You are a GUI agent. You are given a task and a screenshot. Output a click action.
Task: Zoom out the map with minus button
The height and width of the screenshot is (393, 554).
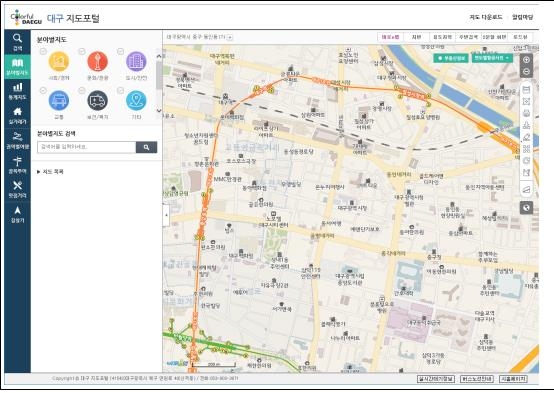[526, 72]
